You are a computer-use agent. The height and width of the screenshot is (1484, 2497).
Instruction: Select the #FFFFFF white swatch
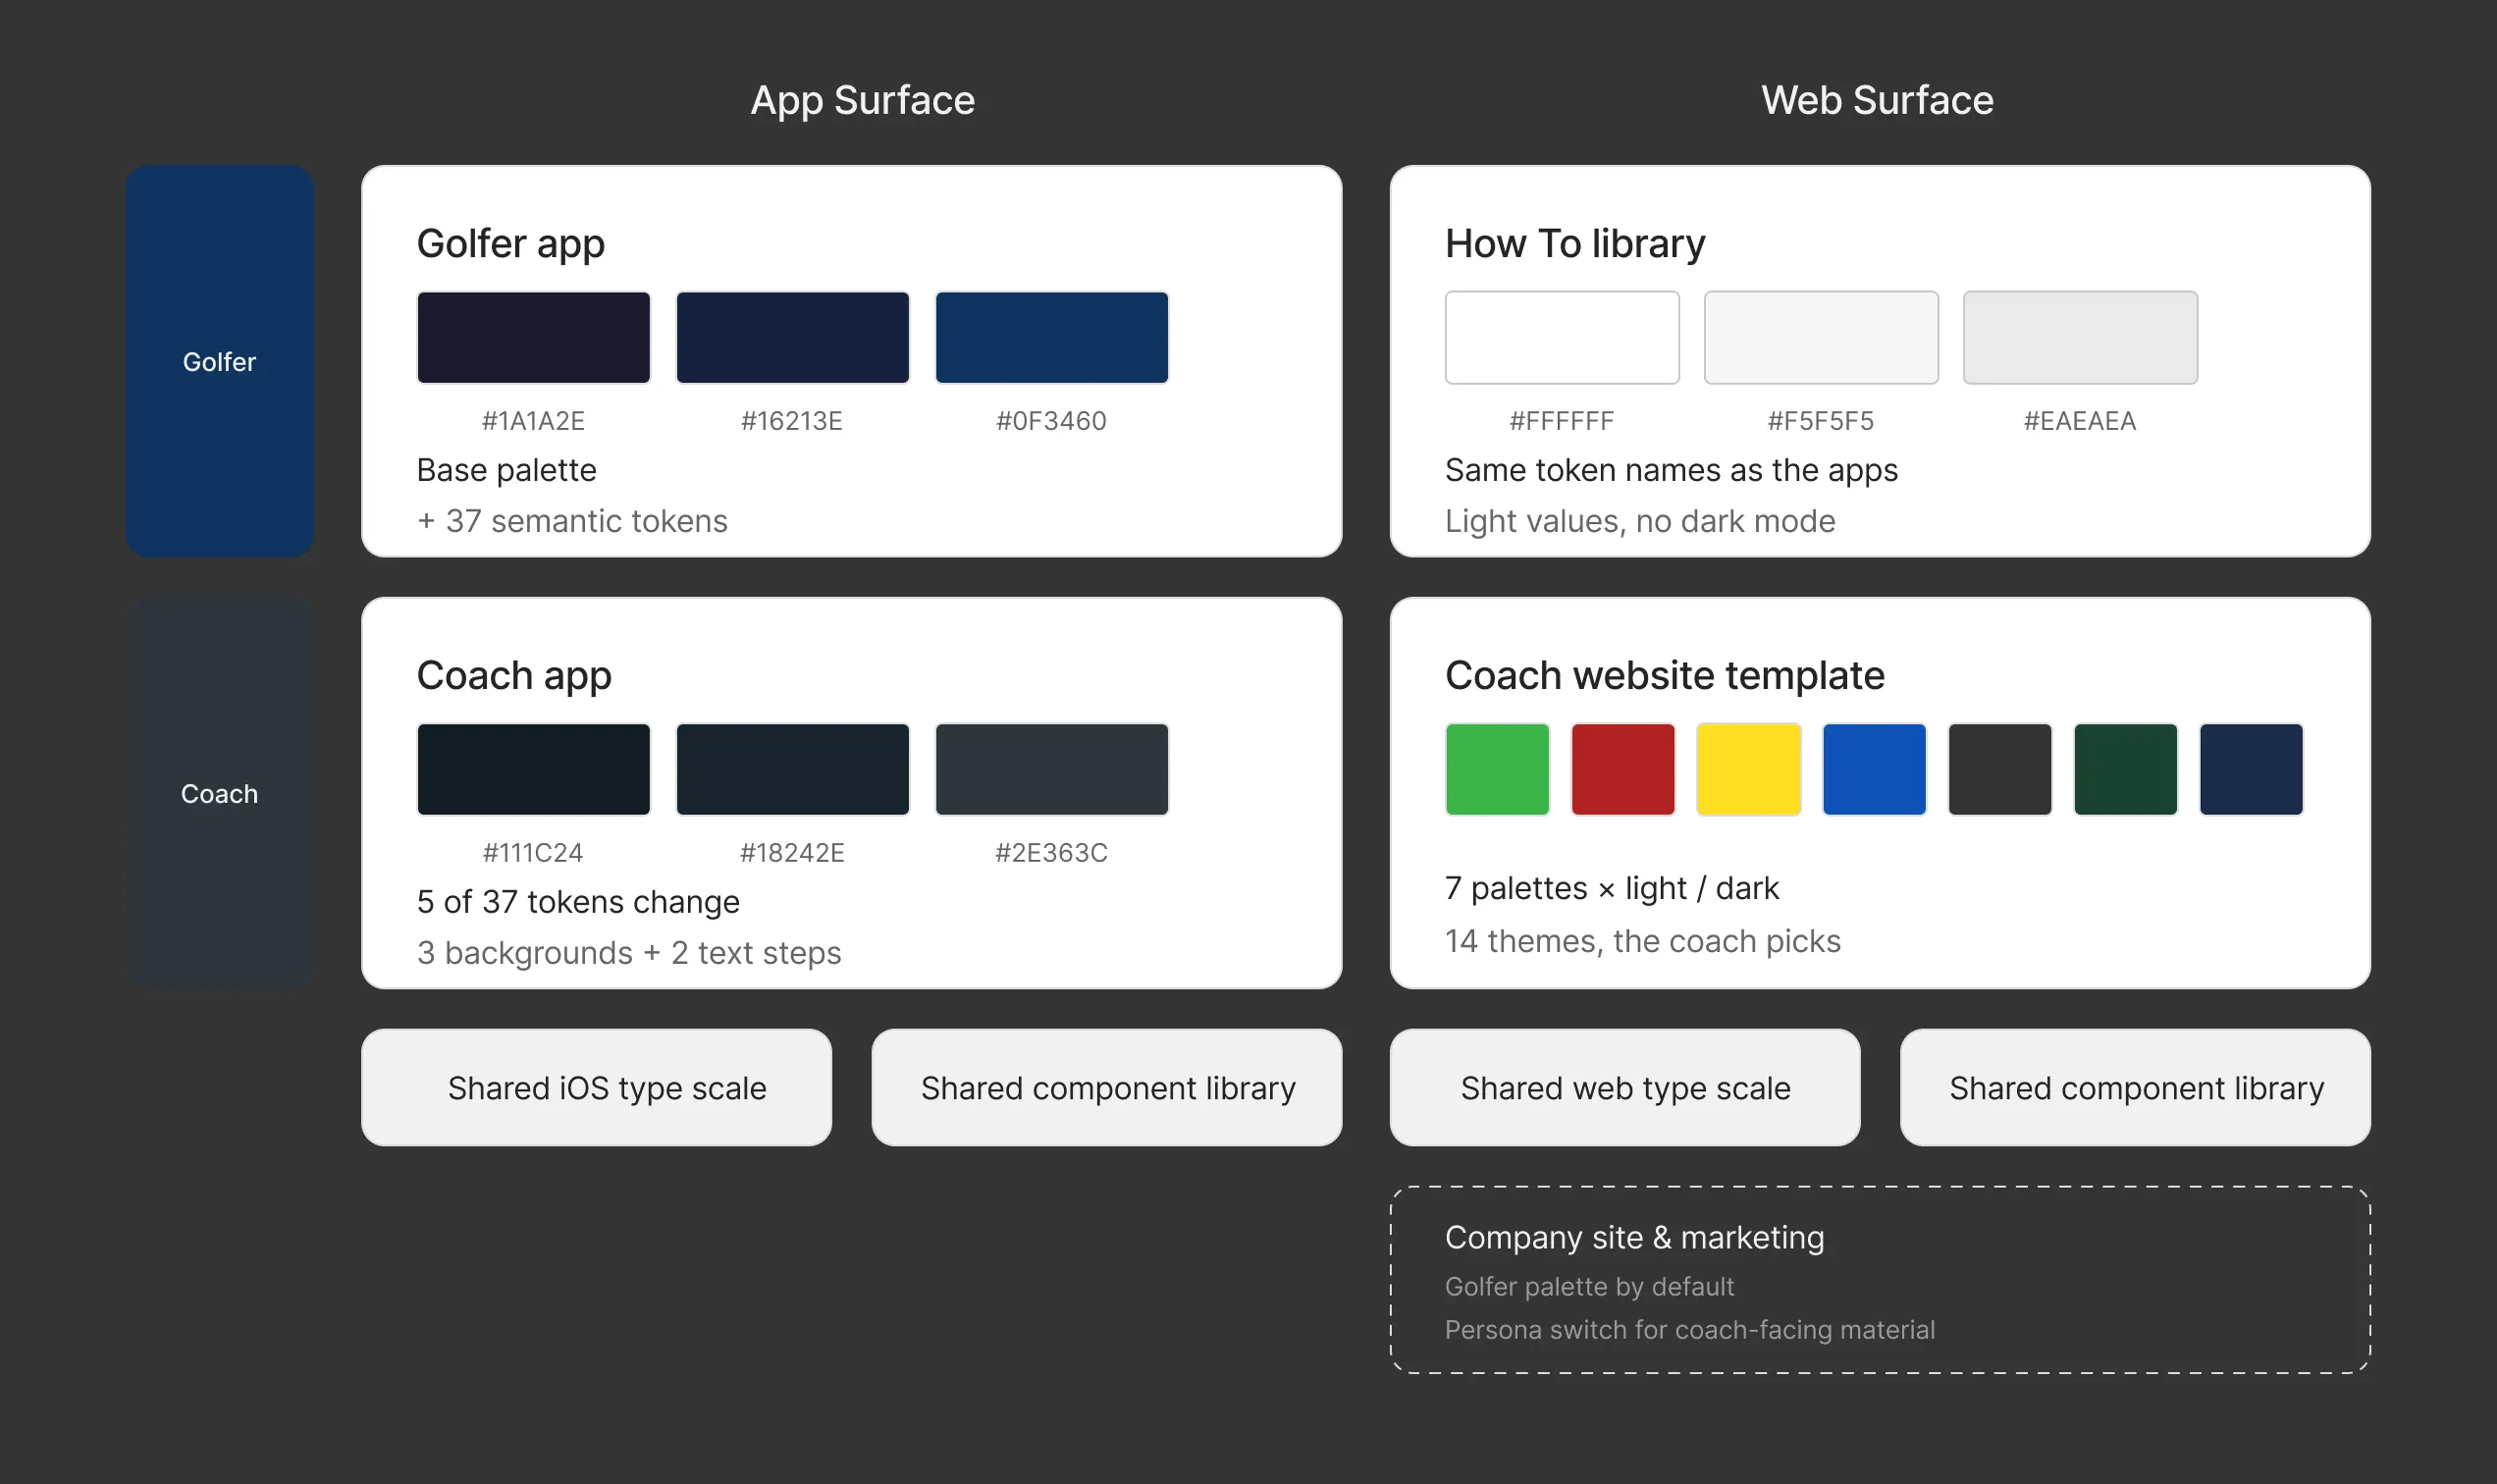(1561, 337)
